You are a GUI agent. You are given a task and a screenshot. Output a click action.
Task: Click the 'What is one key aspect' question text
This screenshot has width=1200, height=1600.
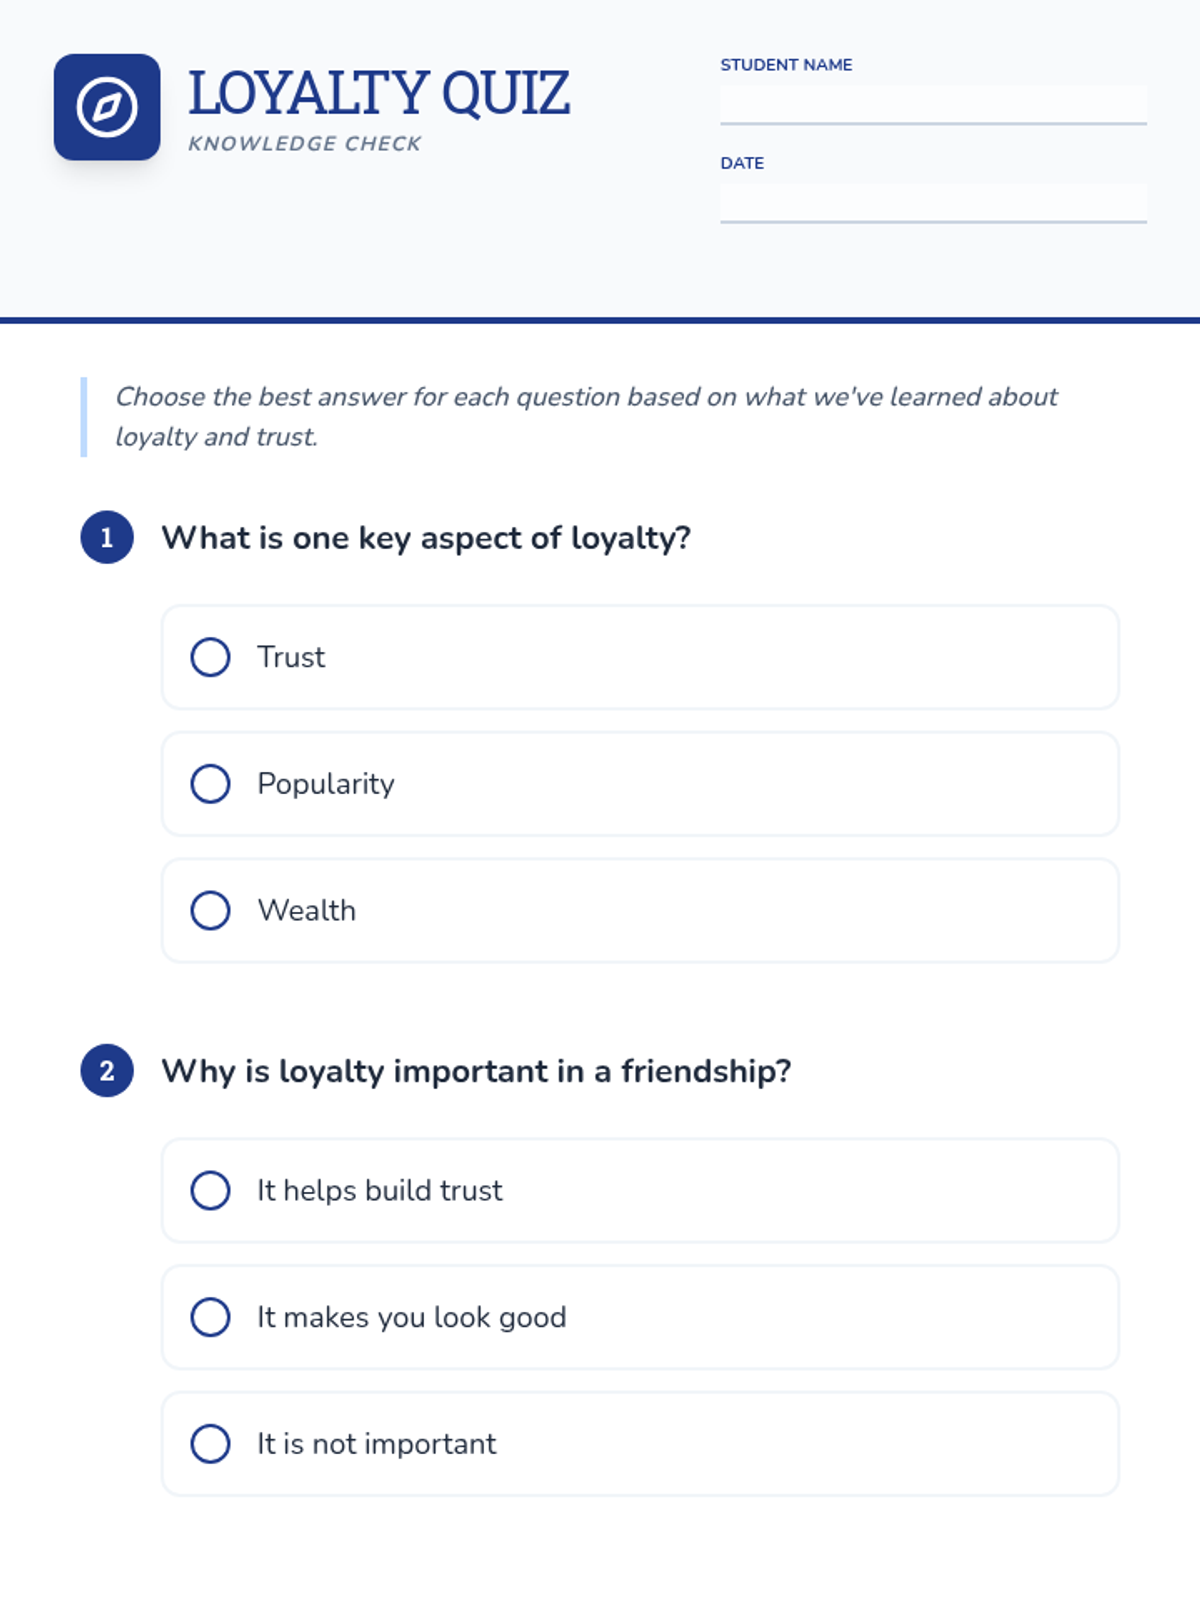coord(426,538)
